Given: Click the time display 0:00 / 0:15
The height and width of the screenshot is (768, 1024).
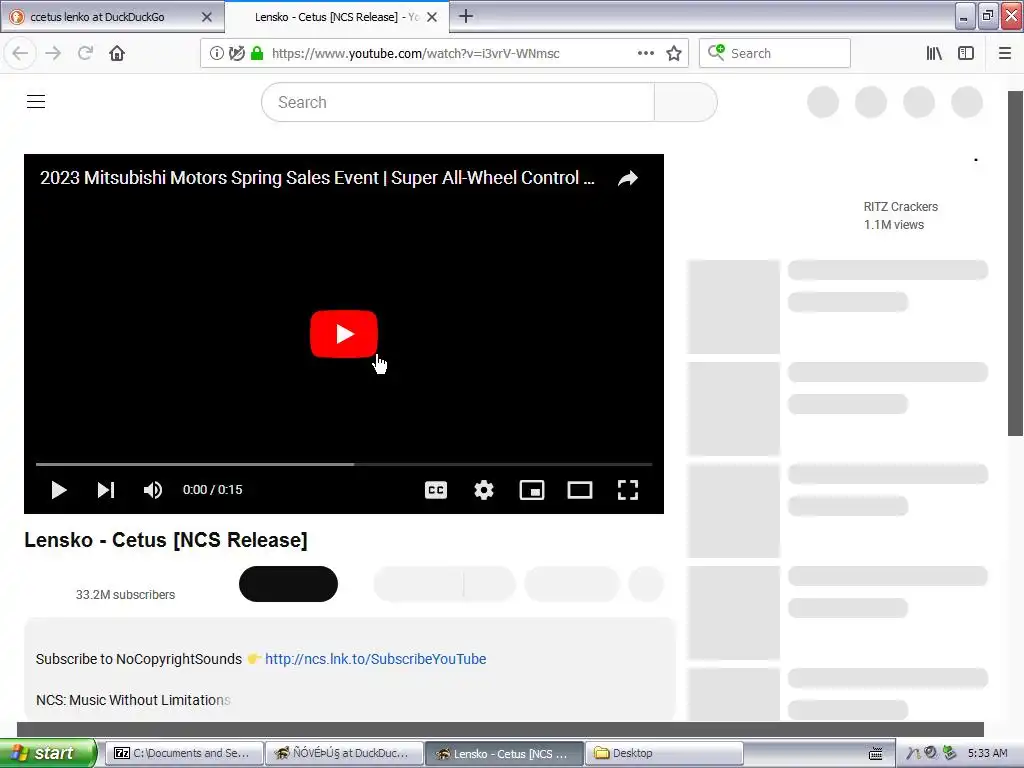Looking at the screenshot, I should (x=212, y=490).
